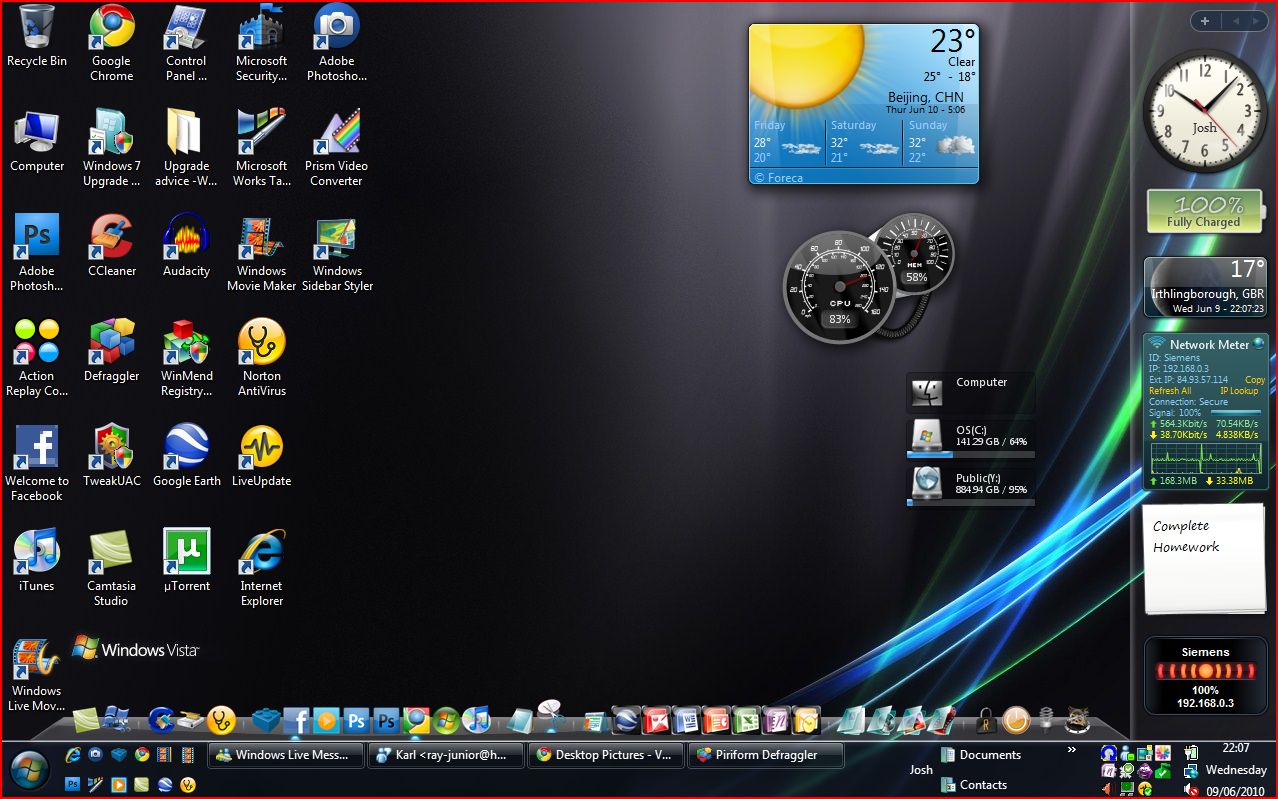The width and height of the screenshot is (1278, 799).
Task: Open the Upgrade advice folder on the desktop
Action: [x=186, y=148]
